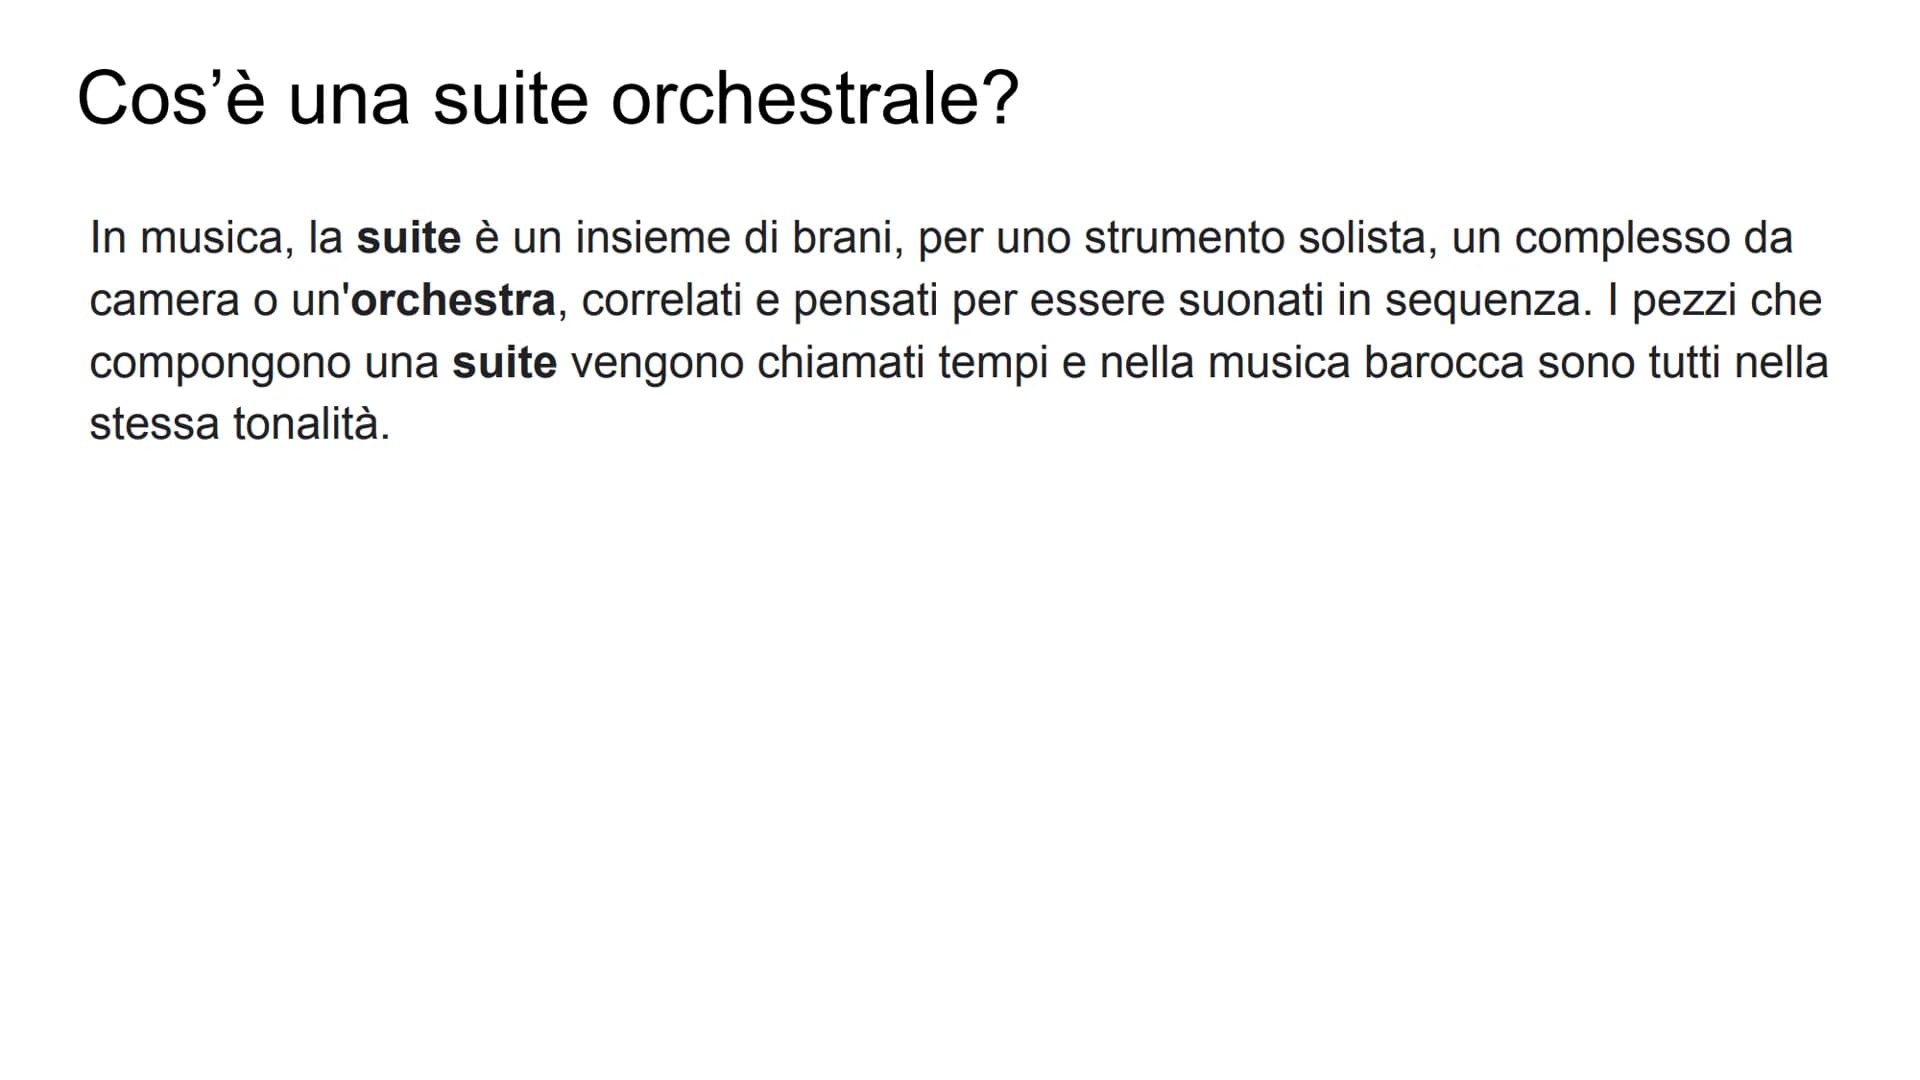Click the slide title 'Cos'è una suite orchestrale?'
Viewport: 1920px width, 1080px height.
(x=548, y=99)
